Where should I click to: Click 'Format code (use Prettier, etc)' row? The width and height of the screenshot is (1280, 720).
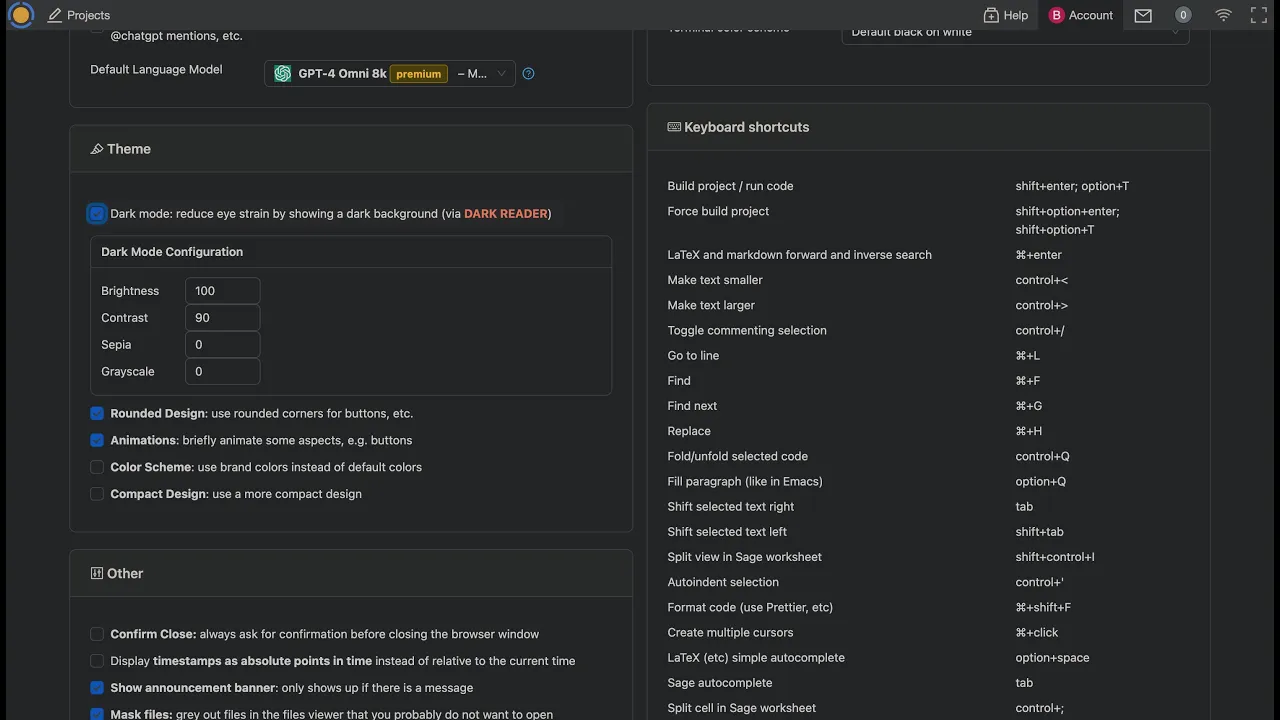pyautogui.click(x=928, y=607)
